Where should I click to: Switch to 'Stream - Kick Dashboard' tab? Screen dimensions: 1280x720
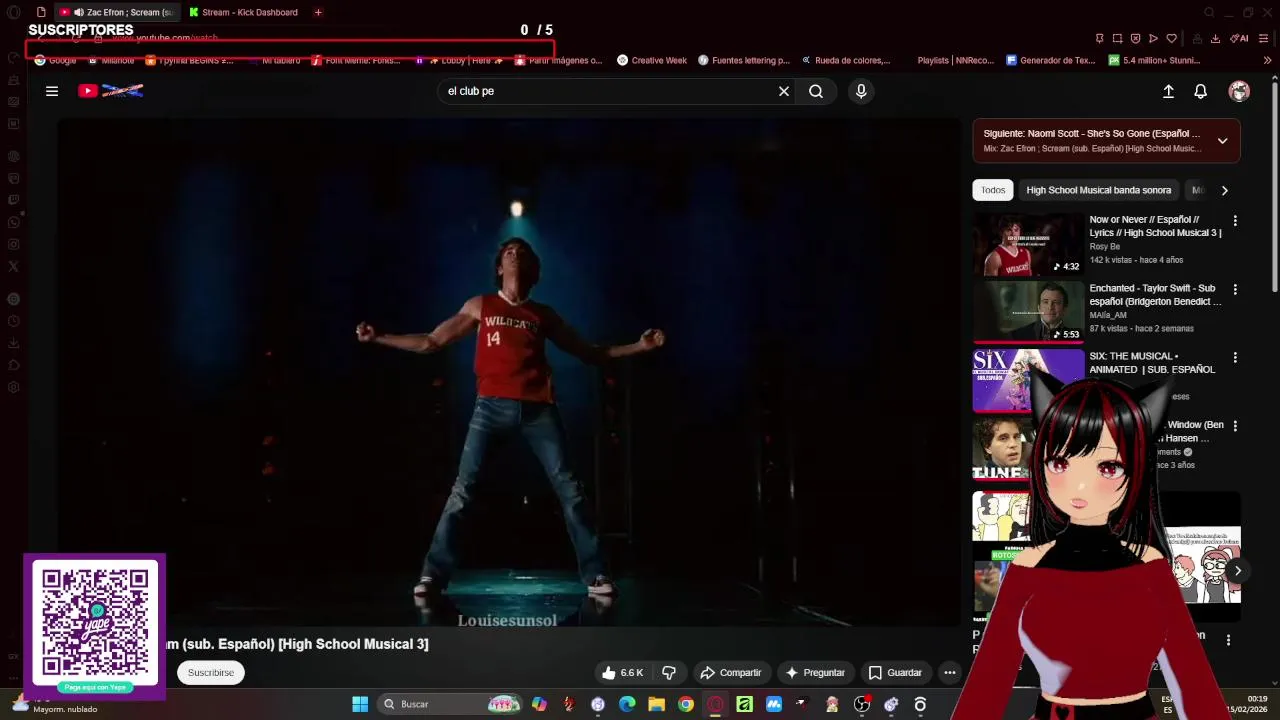(245, 12)
